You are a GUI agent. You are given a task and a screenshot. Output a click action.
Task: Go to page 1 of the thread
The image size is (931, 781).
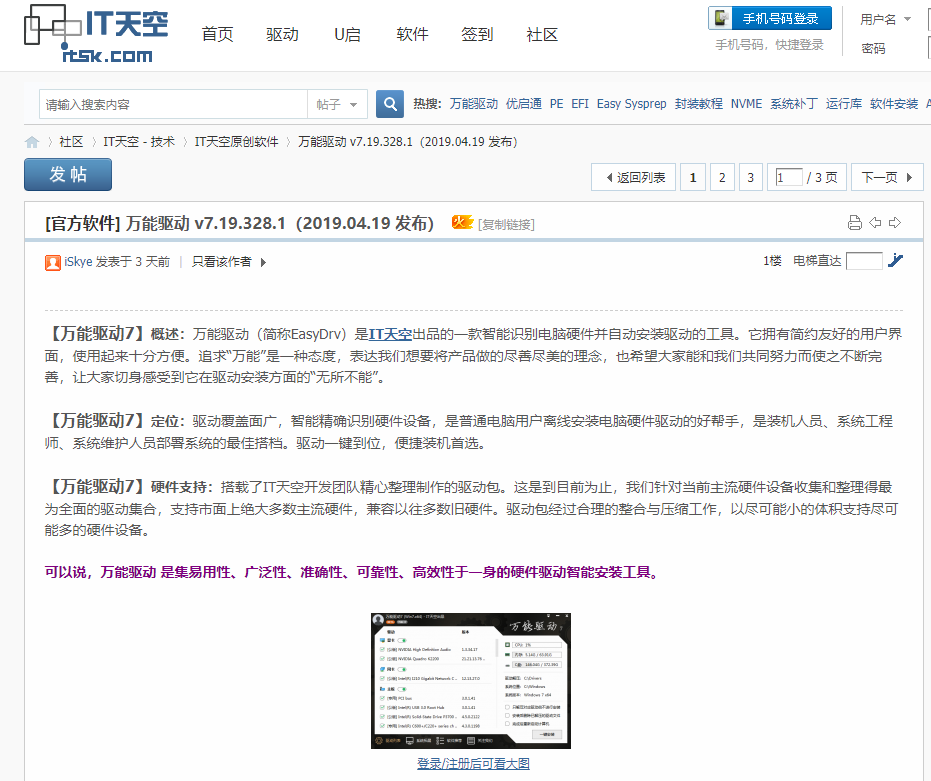(693, 178)
